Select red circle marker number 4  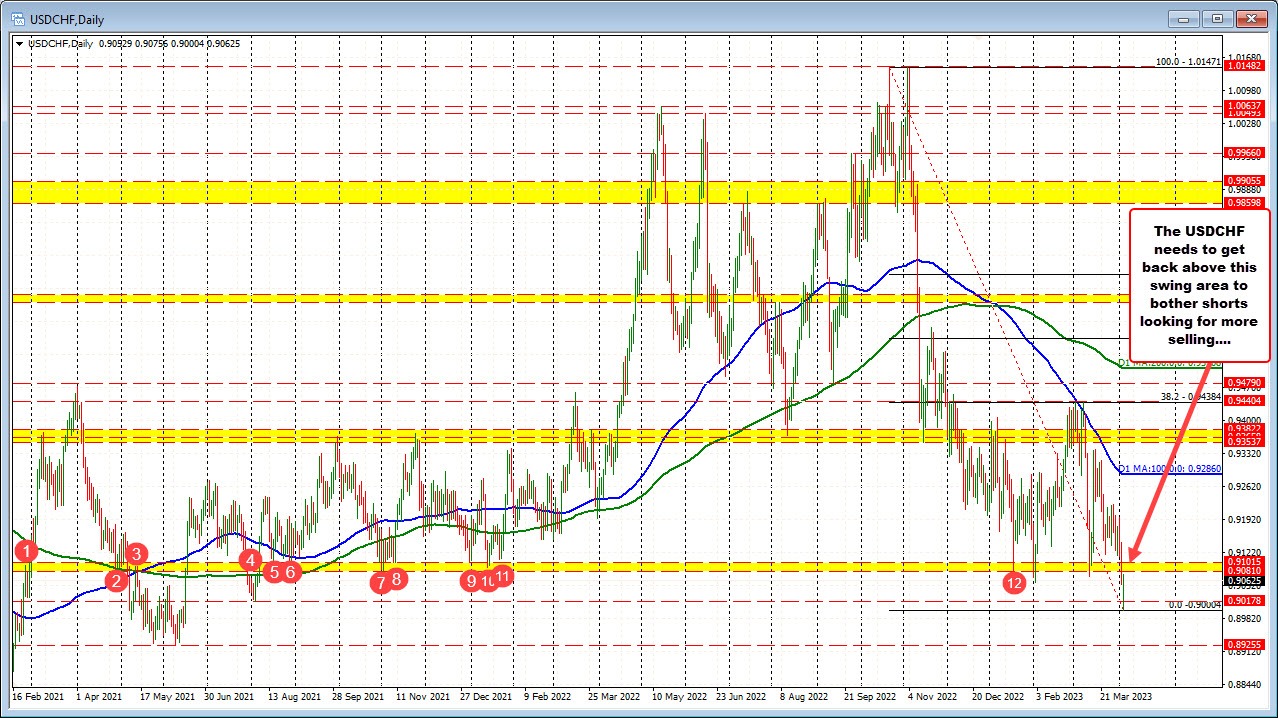tap(250, 561)
